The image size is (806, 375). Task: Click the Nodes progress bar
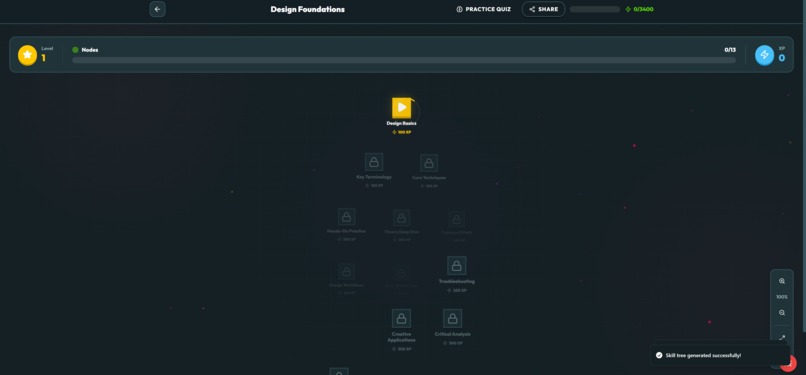click(404, 60)
